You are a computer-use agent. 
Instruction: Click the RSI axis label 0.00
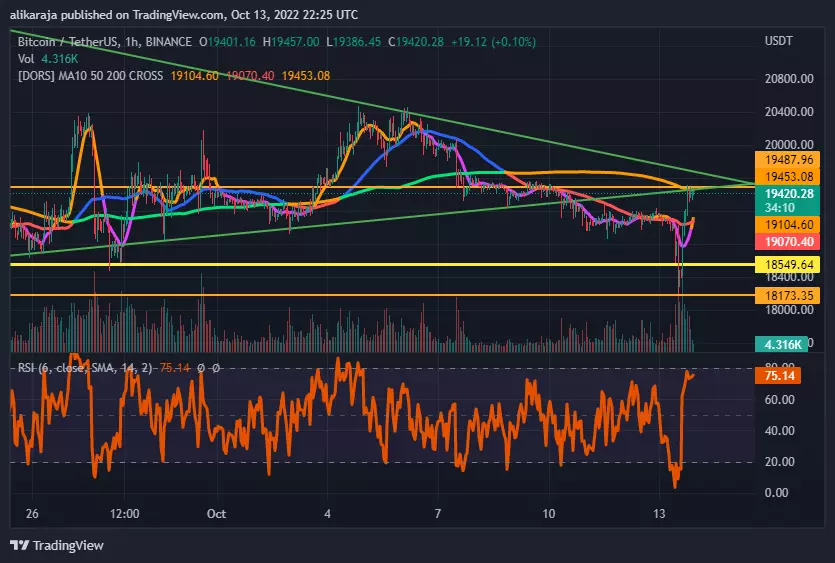coord(776,493)
